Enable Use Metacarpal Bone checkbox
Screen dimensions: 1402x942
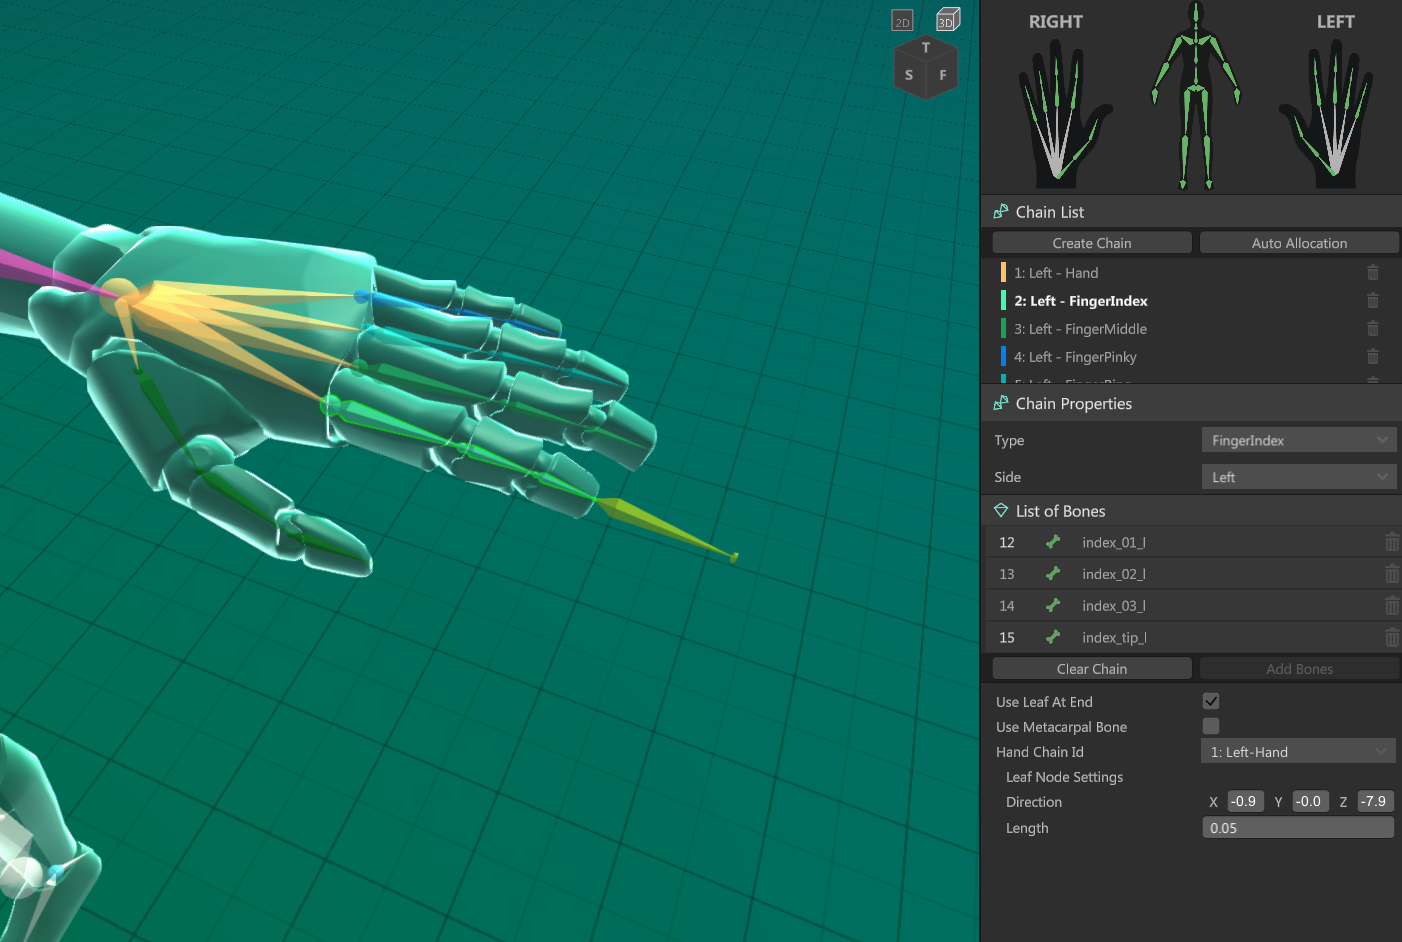pyautogui.click(x=1211, y=727)
